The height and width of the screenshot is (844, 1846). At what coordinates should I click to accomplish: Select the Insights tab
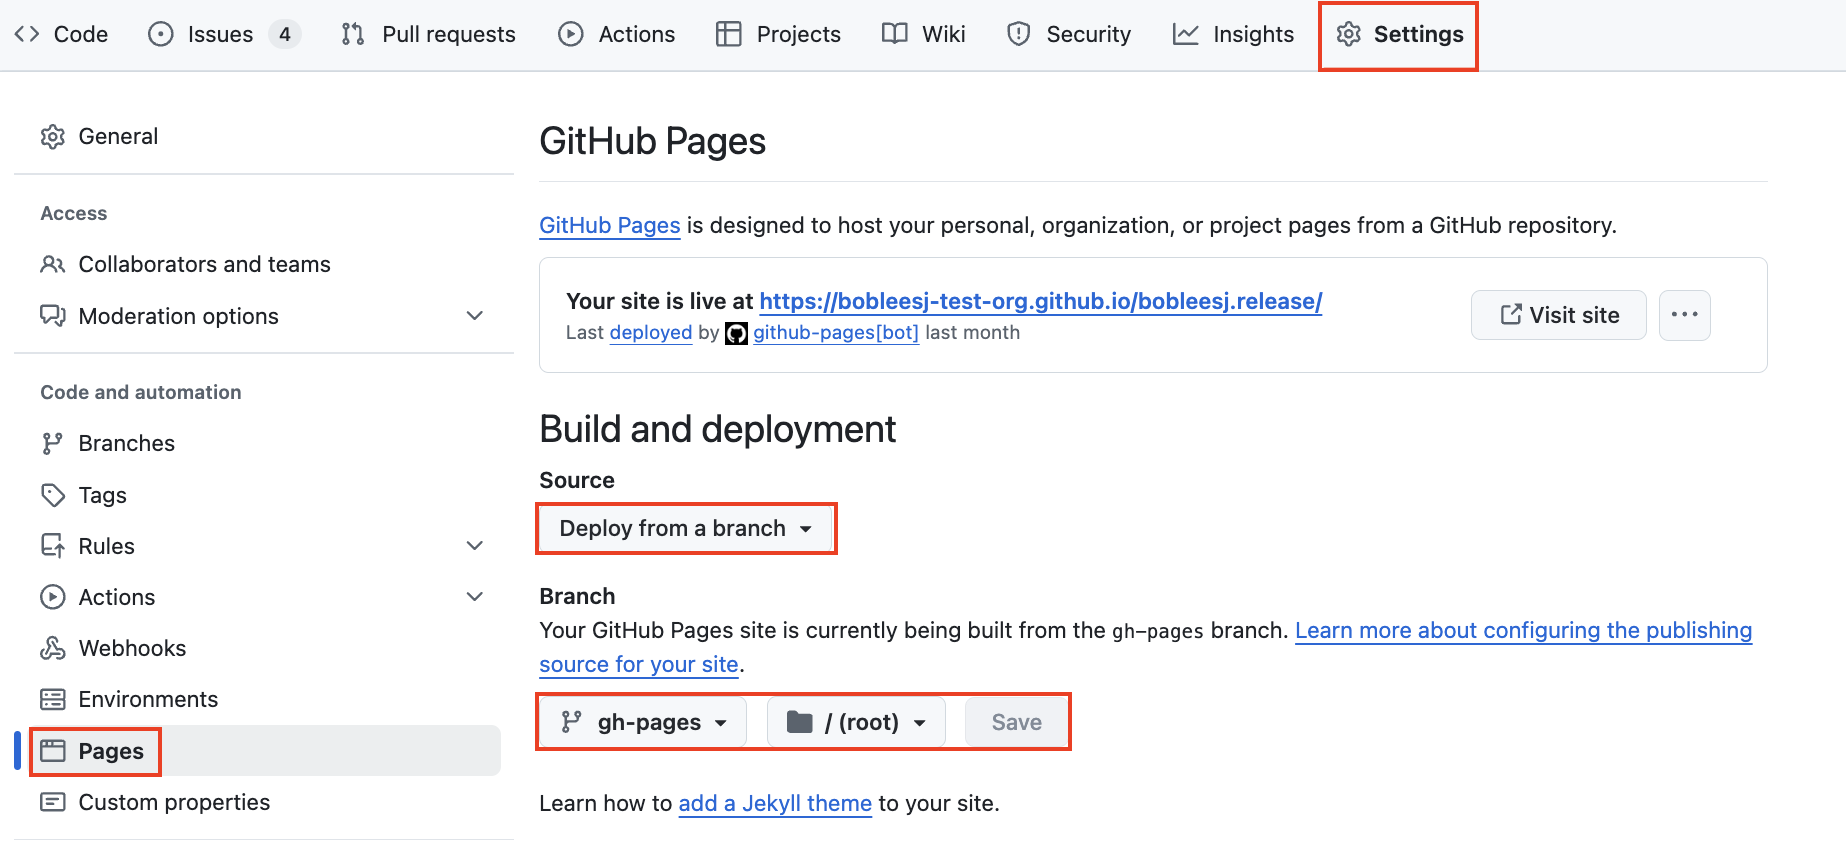pyautogui.click(x=1234, y=34)
